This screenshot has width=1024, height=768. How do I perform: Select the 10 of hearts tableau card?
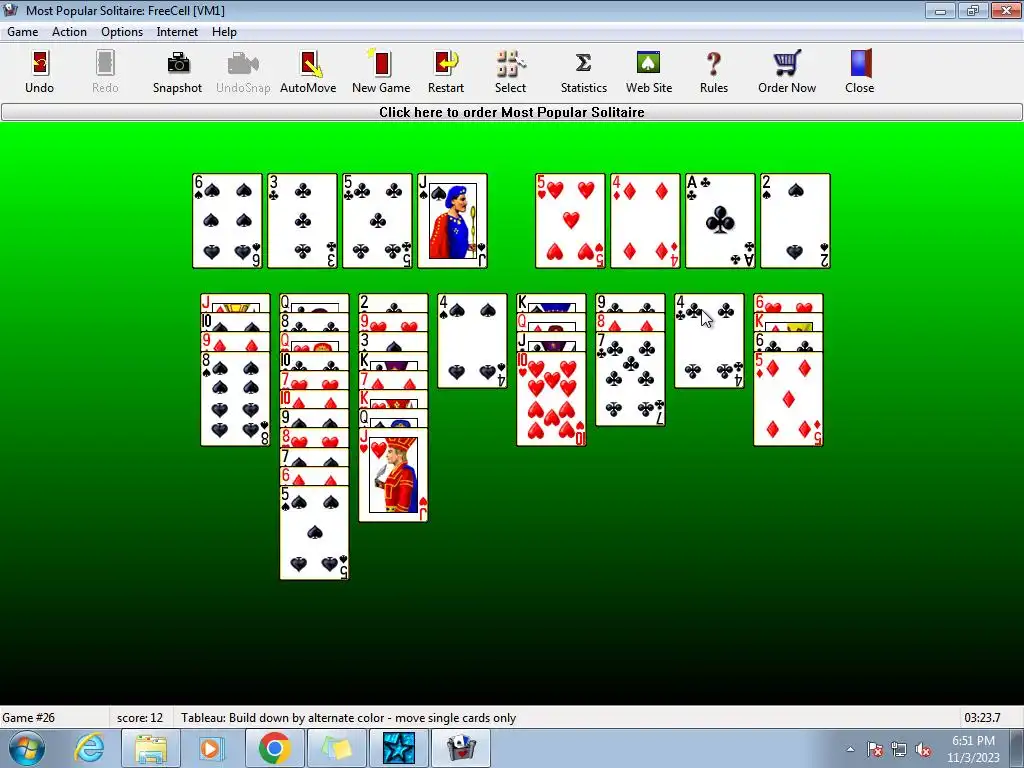551,399
